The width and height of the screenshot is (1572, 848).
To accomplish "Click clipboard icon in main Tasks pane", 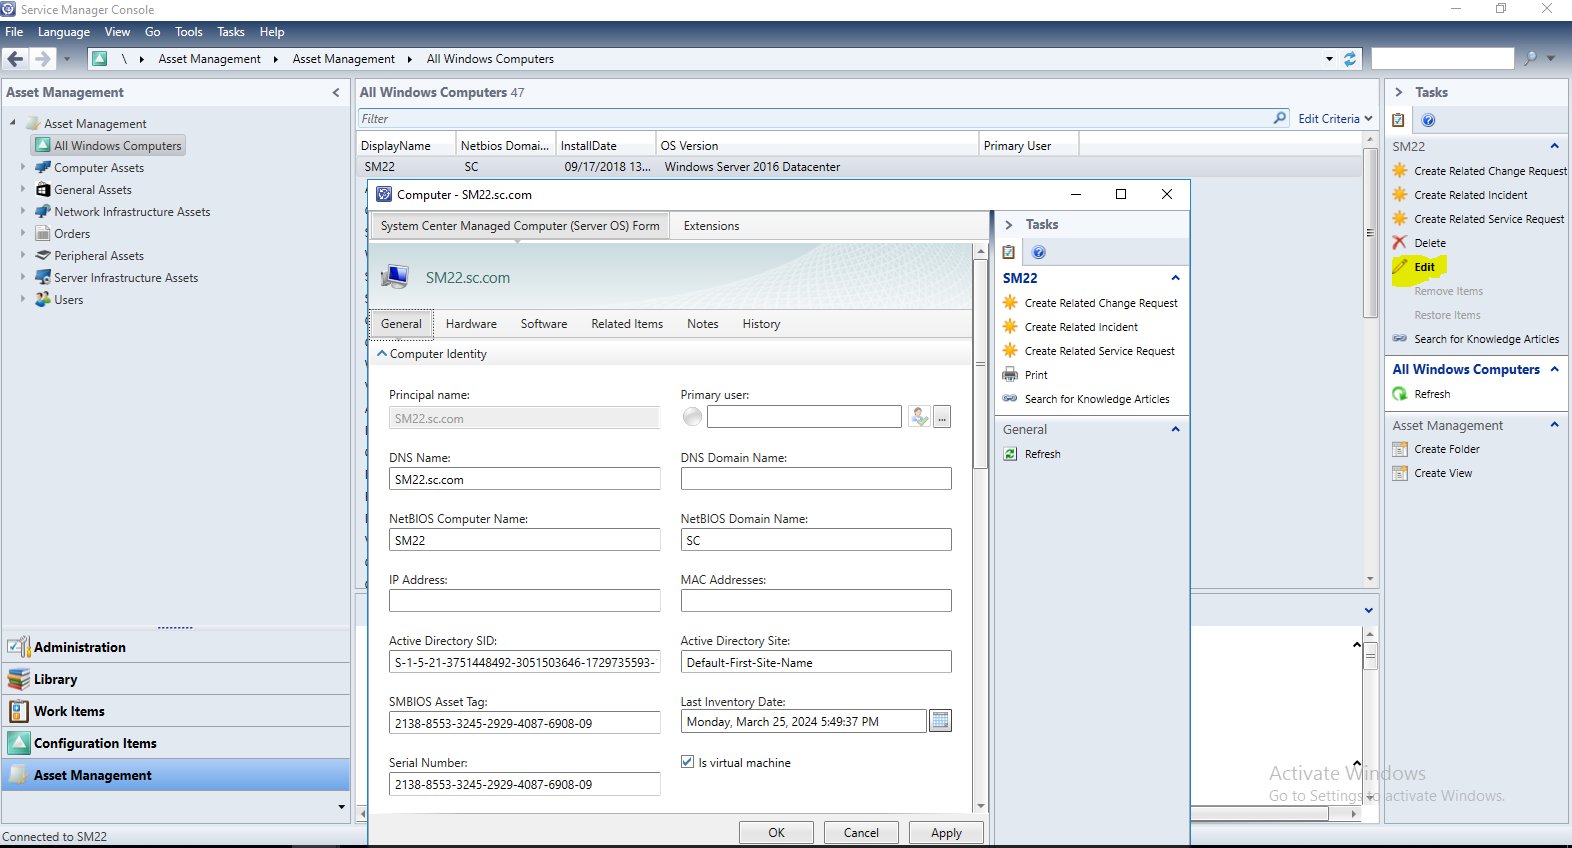I will 1399,120.
